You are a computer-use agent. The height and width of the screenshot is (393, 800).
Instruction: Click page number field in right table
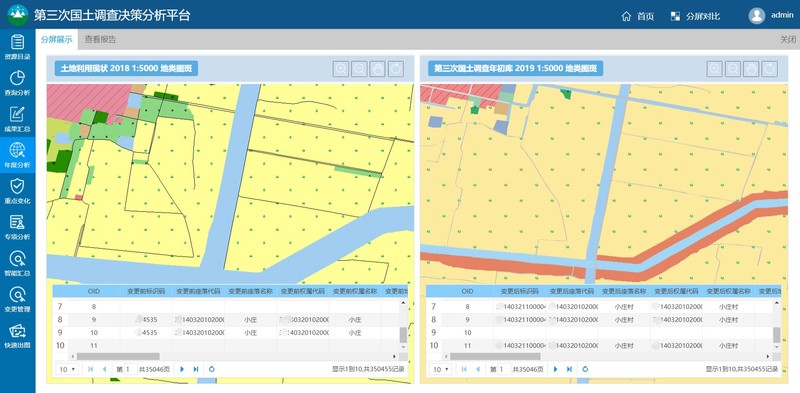pyautogui.click(x=504, y=369)
